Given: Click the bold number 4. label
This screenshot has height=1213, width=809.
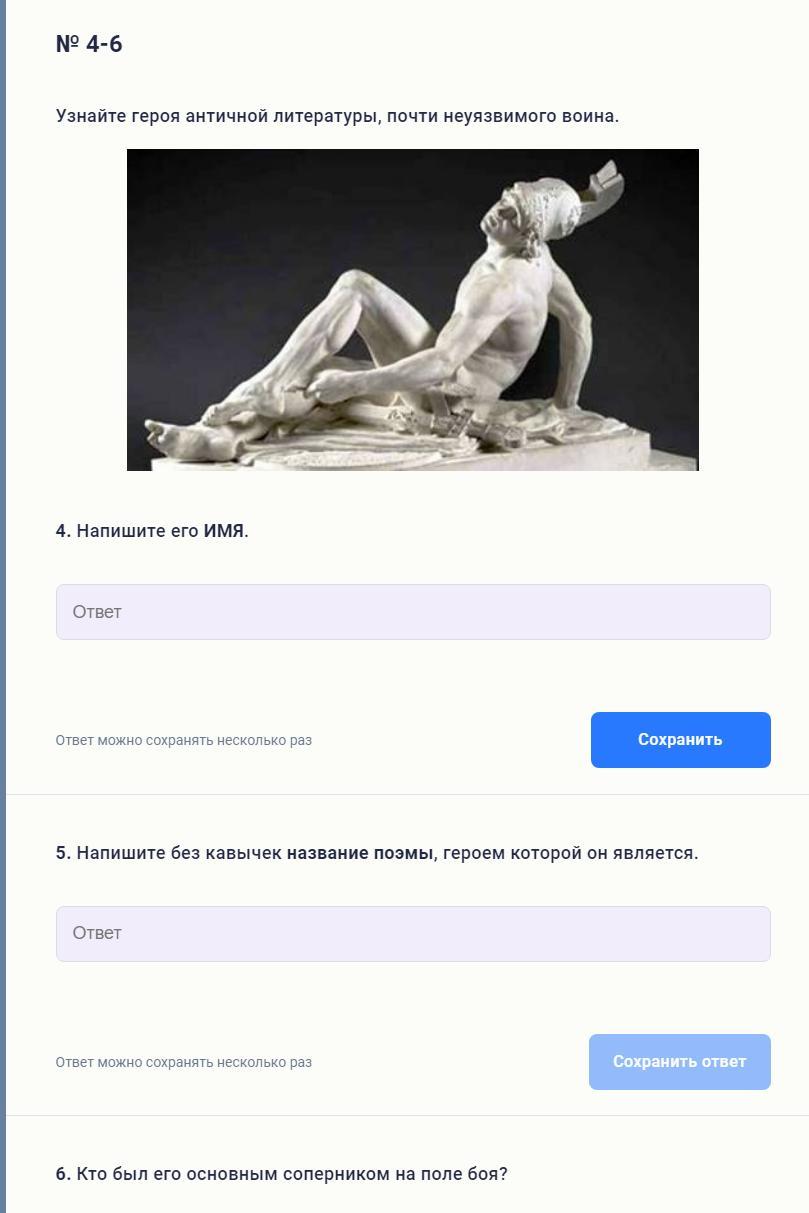Looking at the screenshot, I should pos(64,531).
